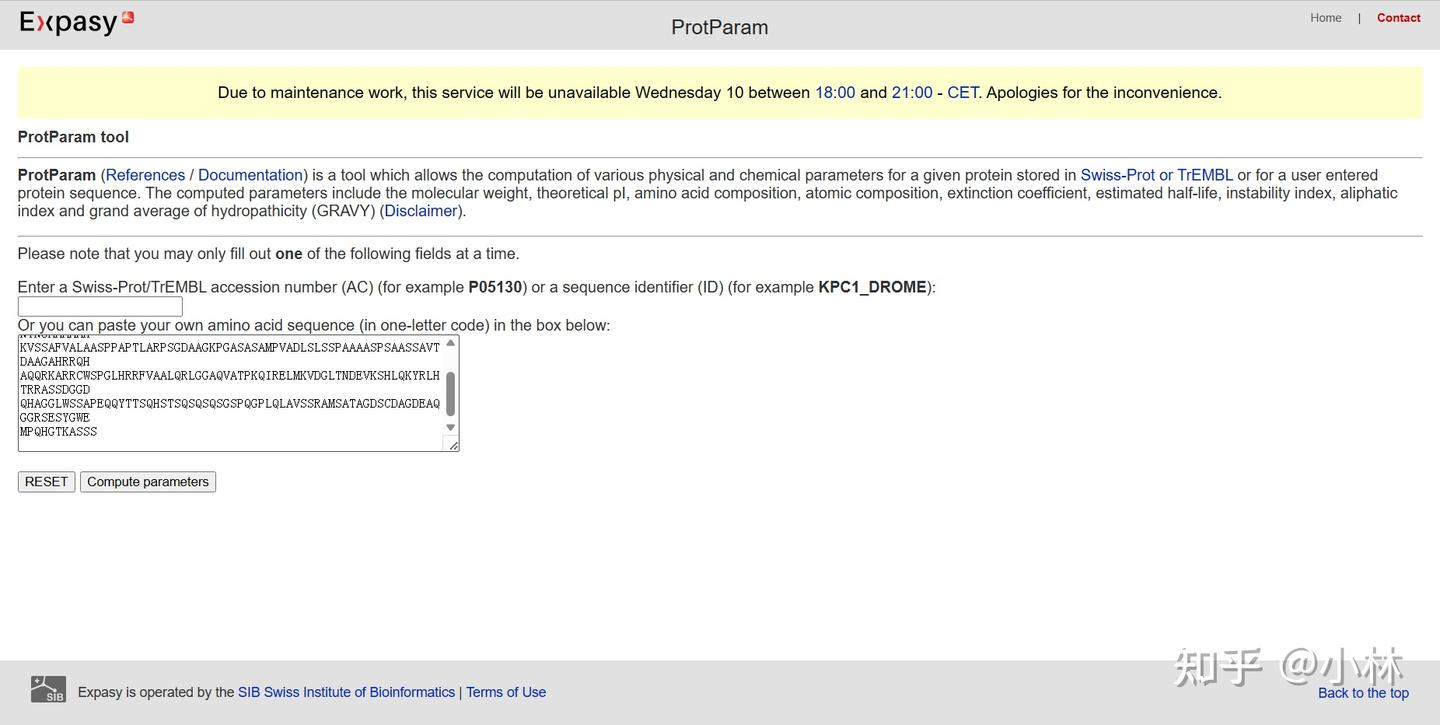Click Back to the top link
Viewport: 1440px width, 725px height.
coord(1363,693)
